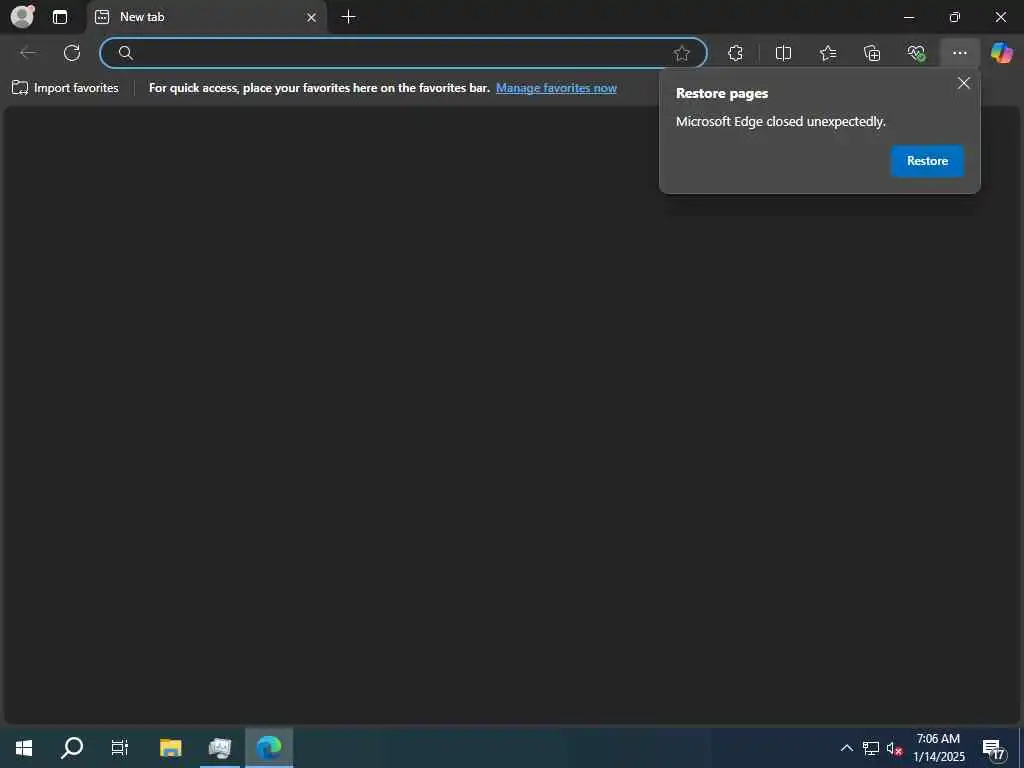Image resolution: width=1024 pixels, height=768 pixels.
Task: Open the tab actions menu icon
Action: [x=60, y=17]
